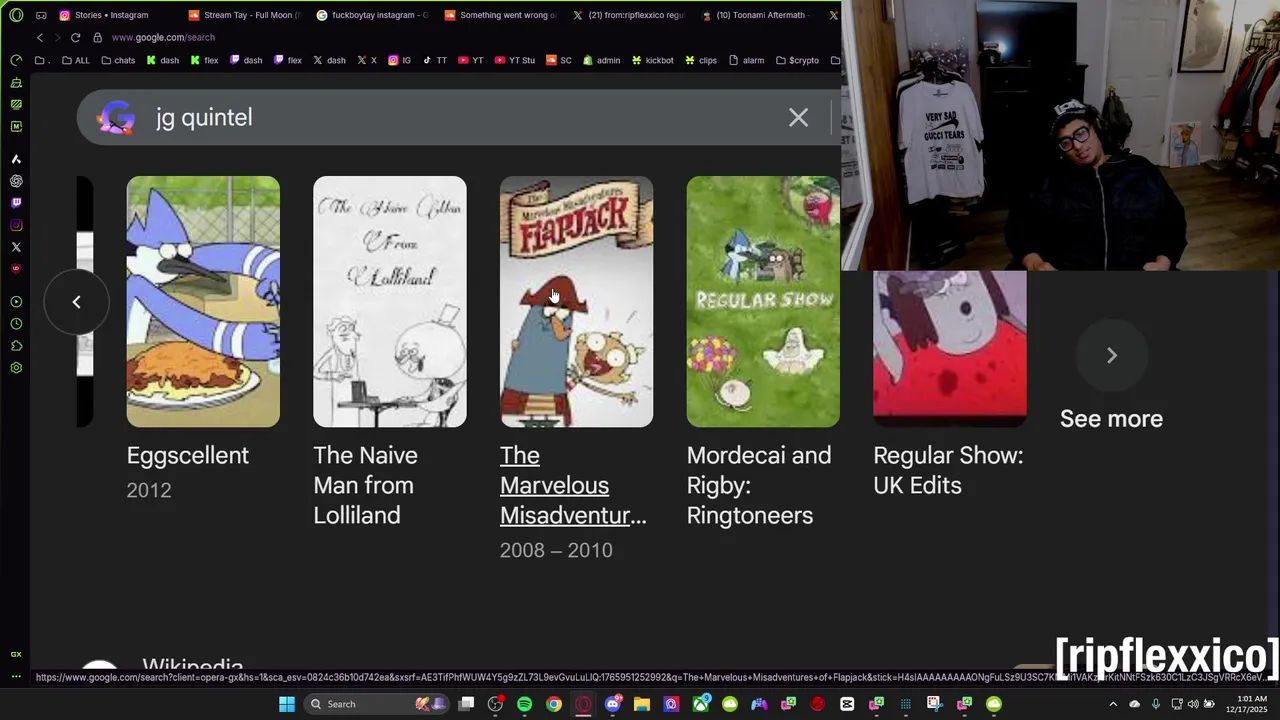
Task: Open the history clock sidebar icon
Action: tap(16, 324)
